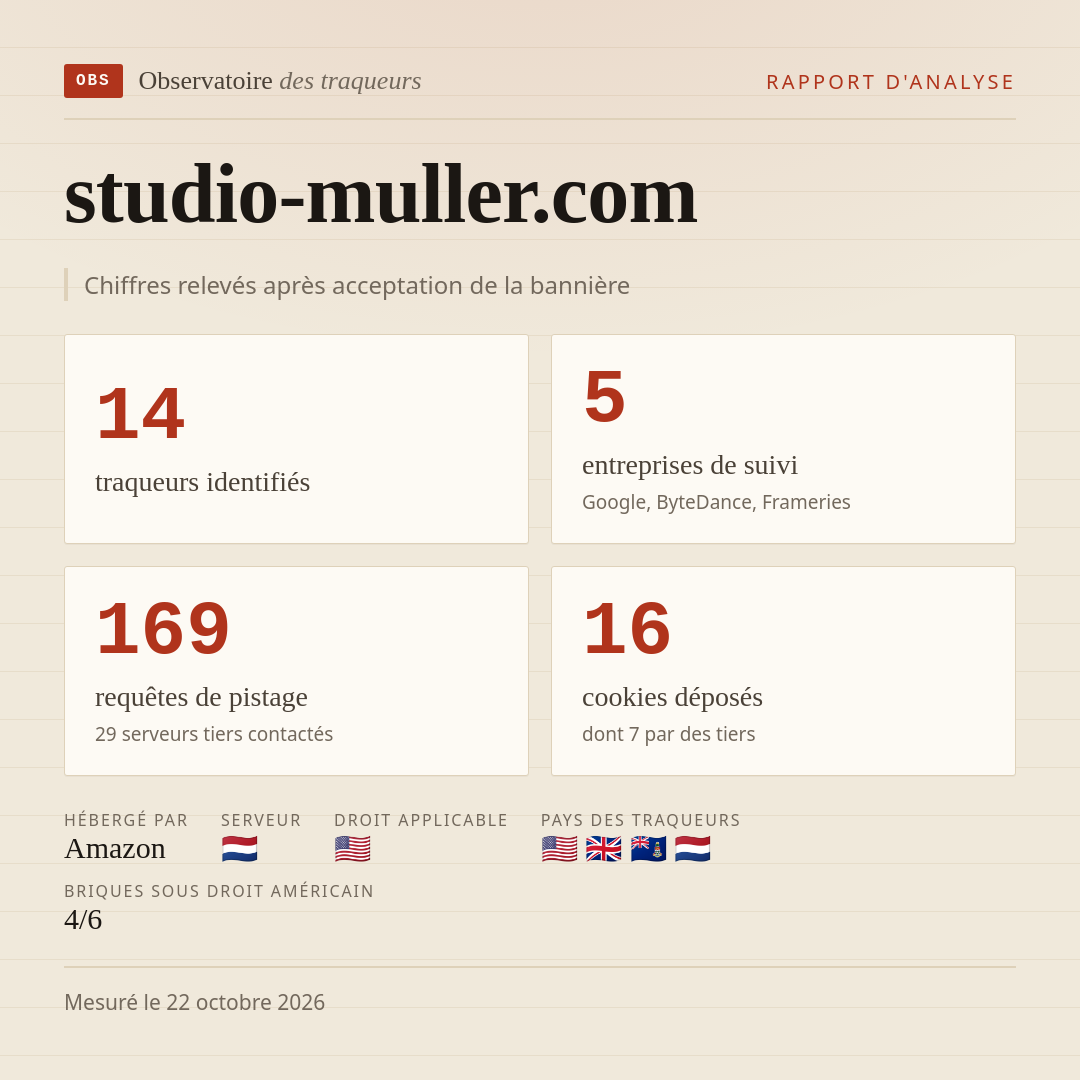Select the 5 entreprises de suivi card
Image resolution: width=1080 pixels, height=1080 pixels.
783,439
